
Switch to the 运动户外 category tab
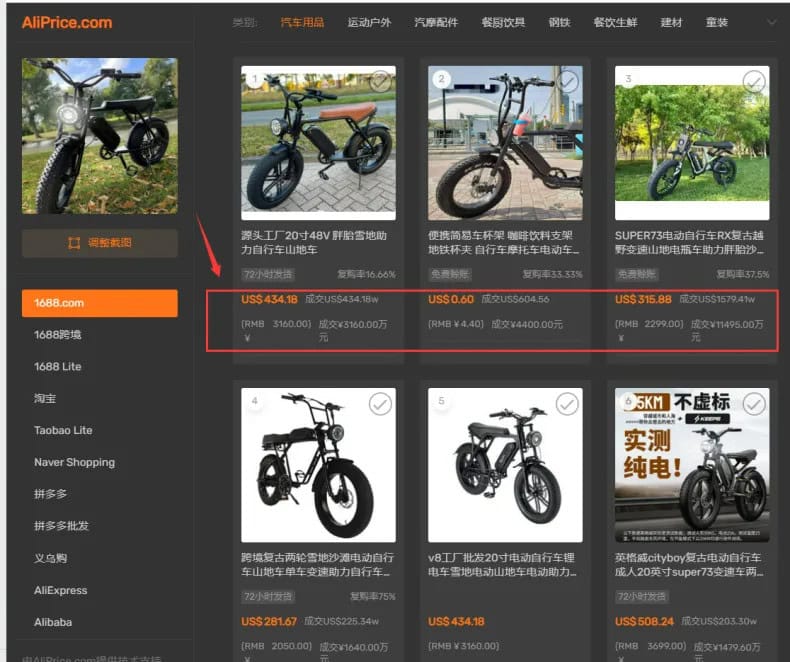(x=369, y=22)
